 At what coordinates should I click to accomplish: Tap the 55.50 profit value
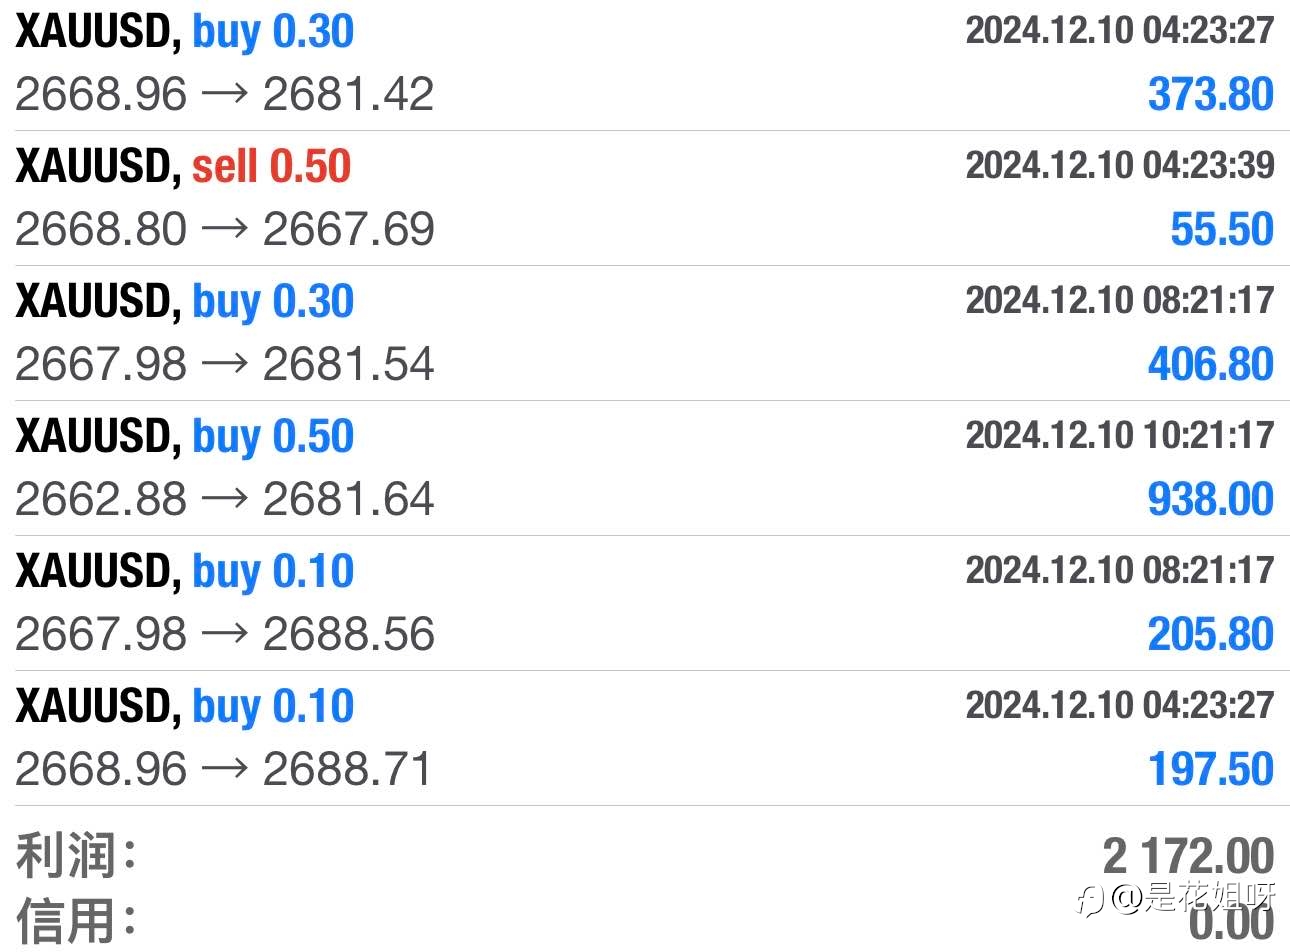(1222, 230)
